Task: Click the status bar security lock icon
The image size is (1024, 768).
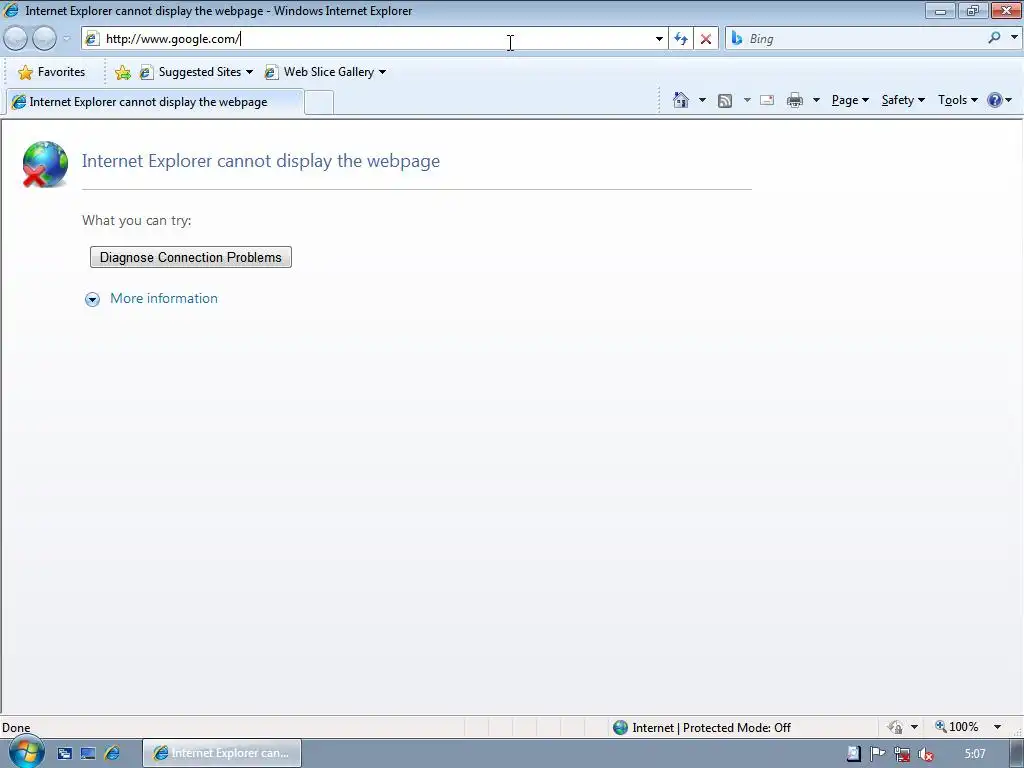Action: 895,727
